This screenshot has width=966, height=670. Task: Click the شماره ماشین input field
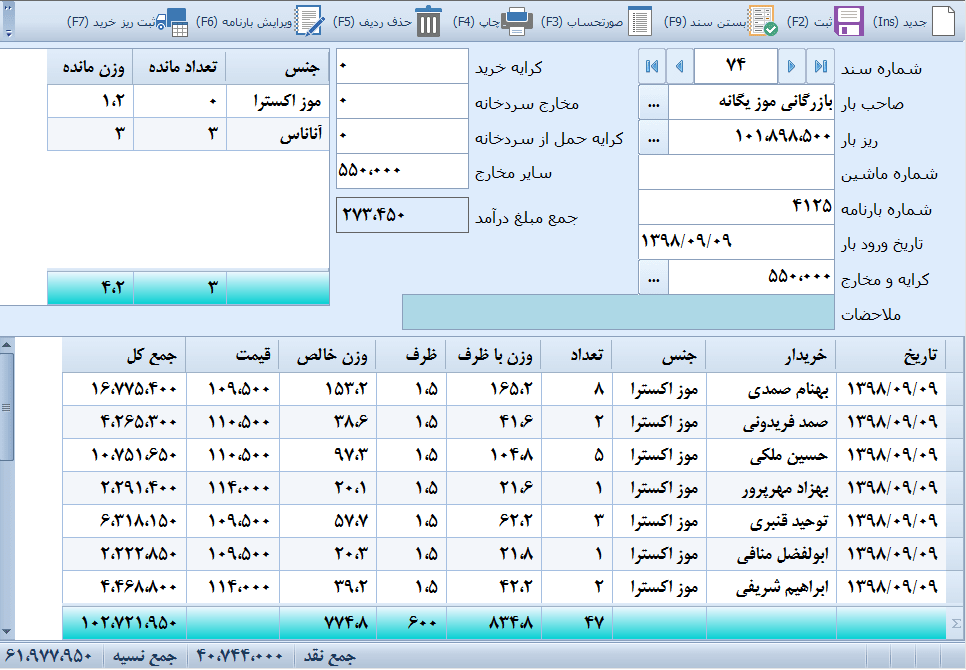pos(735,172)
